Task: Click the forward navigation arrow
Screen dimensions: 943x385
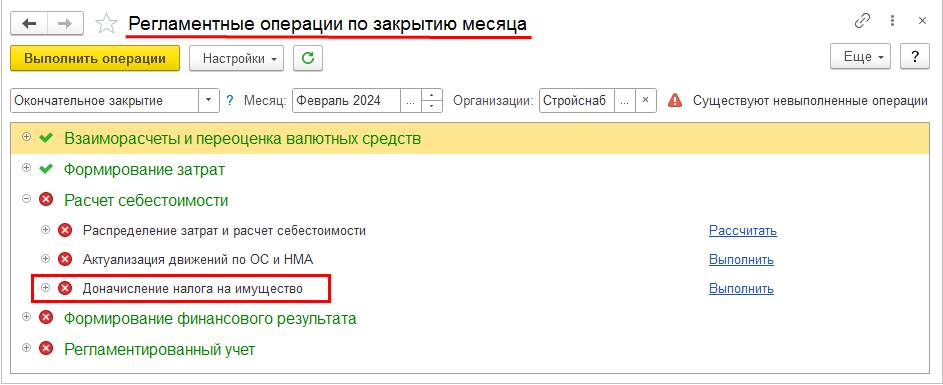Action: (65, 23)
